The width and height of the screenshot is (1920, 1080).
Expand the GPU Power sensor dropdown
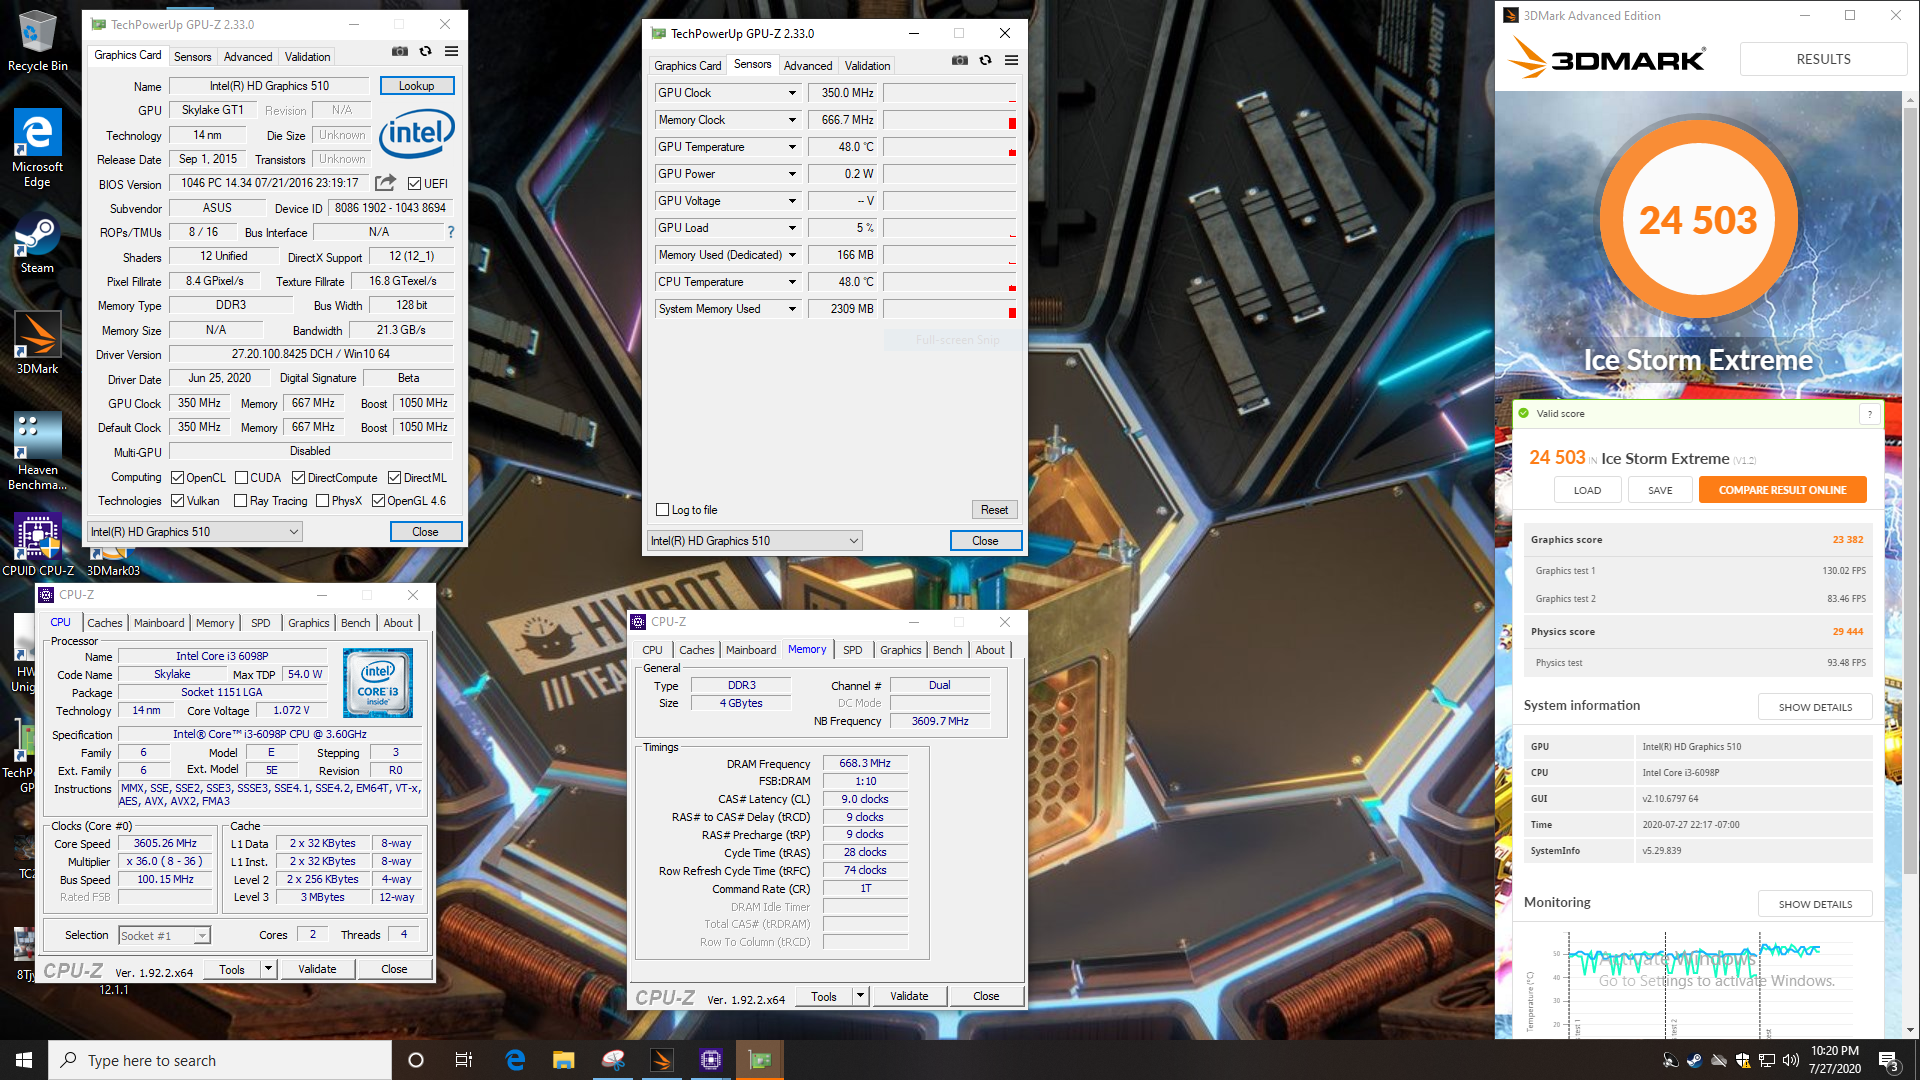[792, 174]
